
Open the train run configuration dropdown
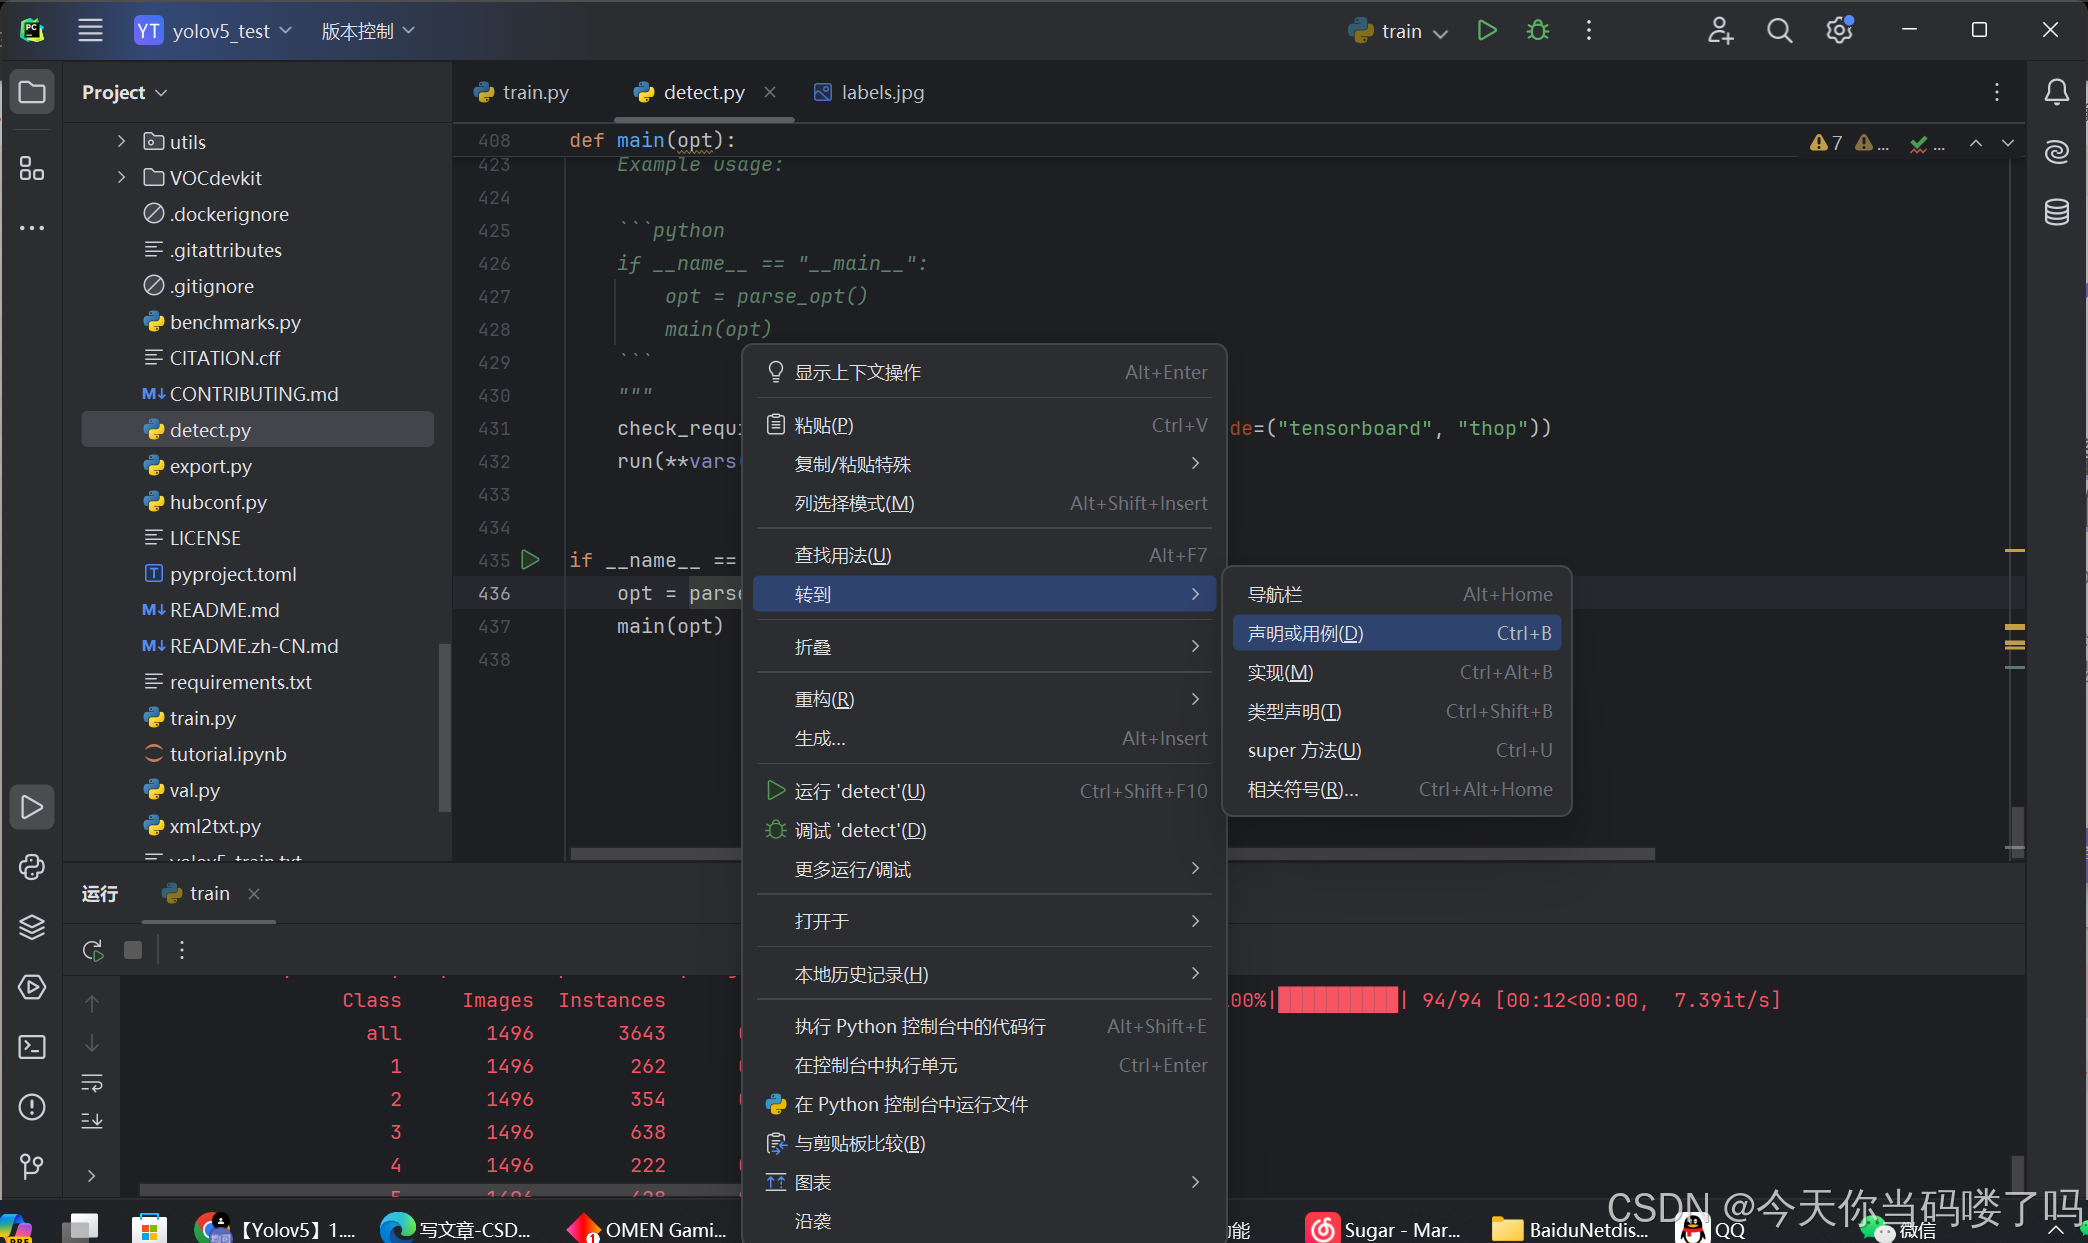click(x=1400, y=31)
